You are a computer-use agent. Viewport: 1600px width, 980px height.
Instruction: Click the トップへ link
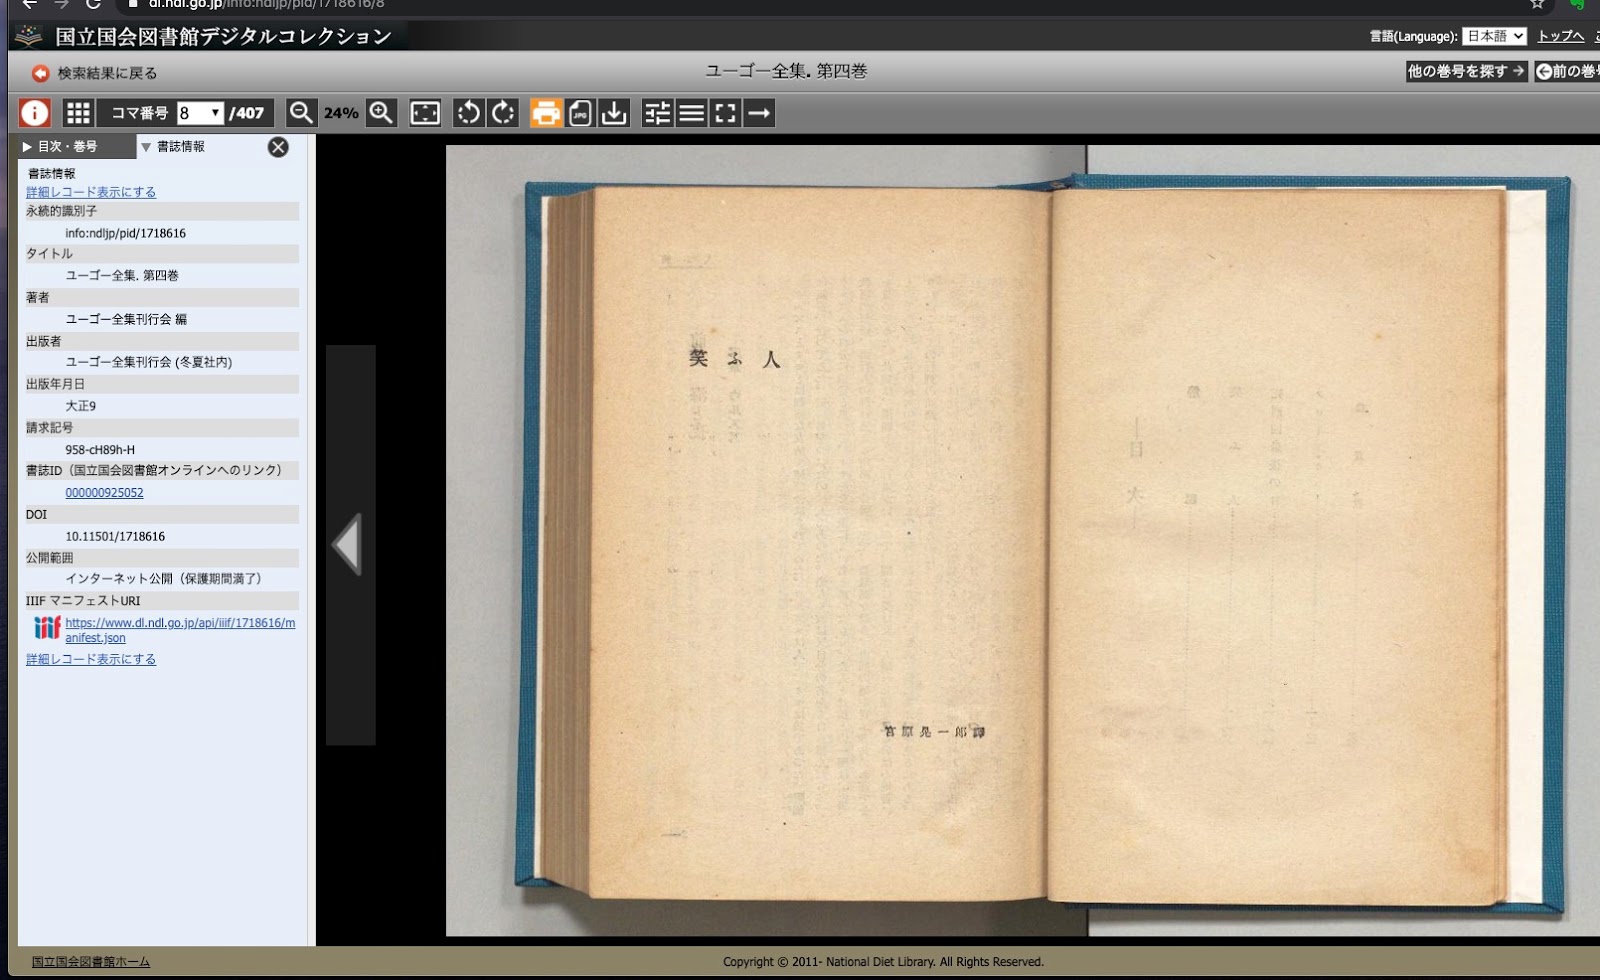coord(1561,36)
